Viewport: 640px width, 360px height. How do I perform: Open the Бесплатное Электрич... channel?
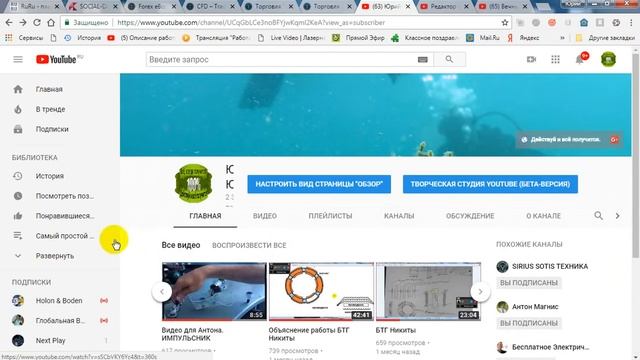[x=551, y=347]
